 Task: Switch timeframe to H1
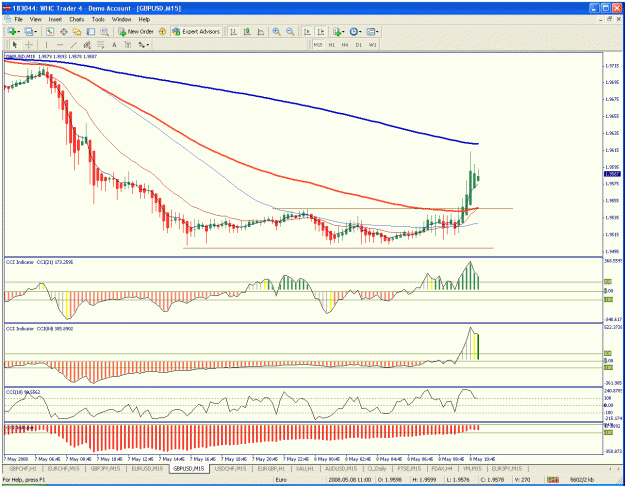click(x=332, y=45)
